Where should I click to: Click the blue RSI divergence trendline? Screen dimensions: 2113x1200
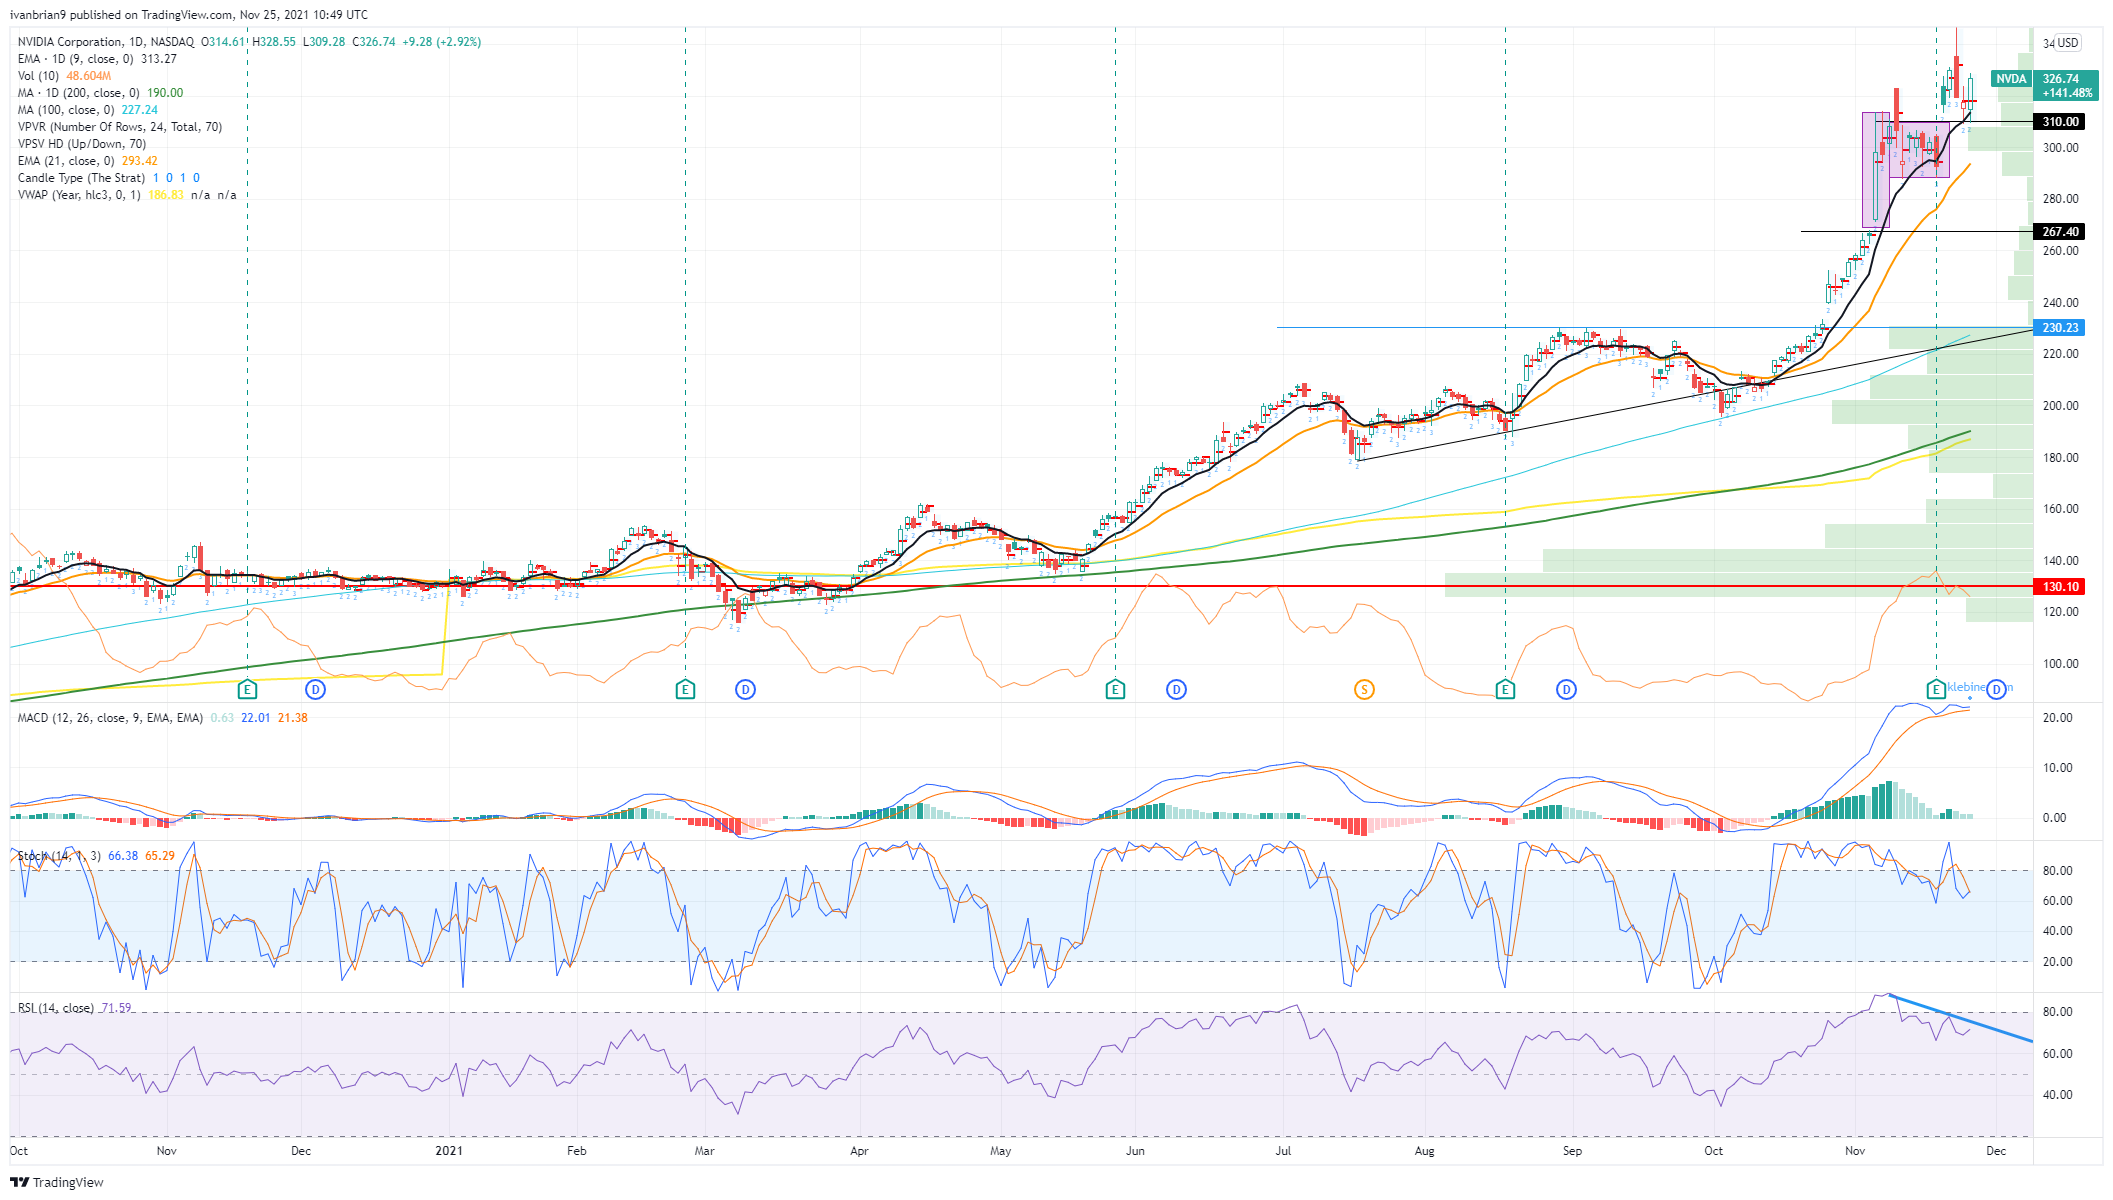(x=1960, y=1018)
